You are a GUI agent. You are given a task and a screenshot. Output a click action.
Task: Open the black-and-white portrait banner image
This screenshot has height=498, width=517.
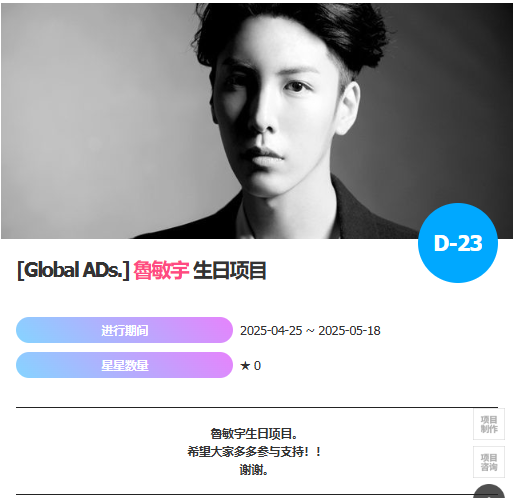coord(257,121)
